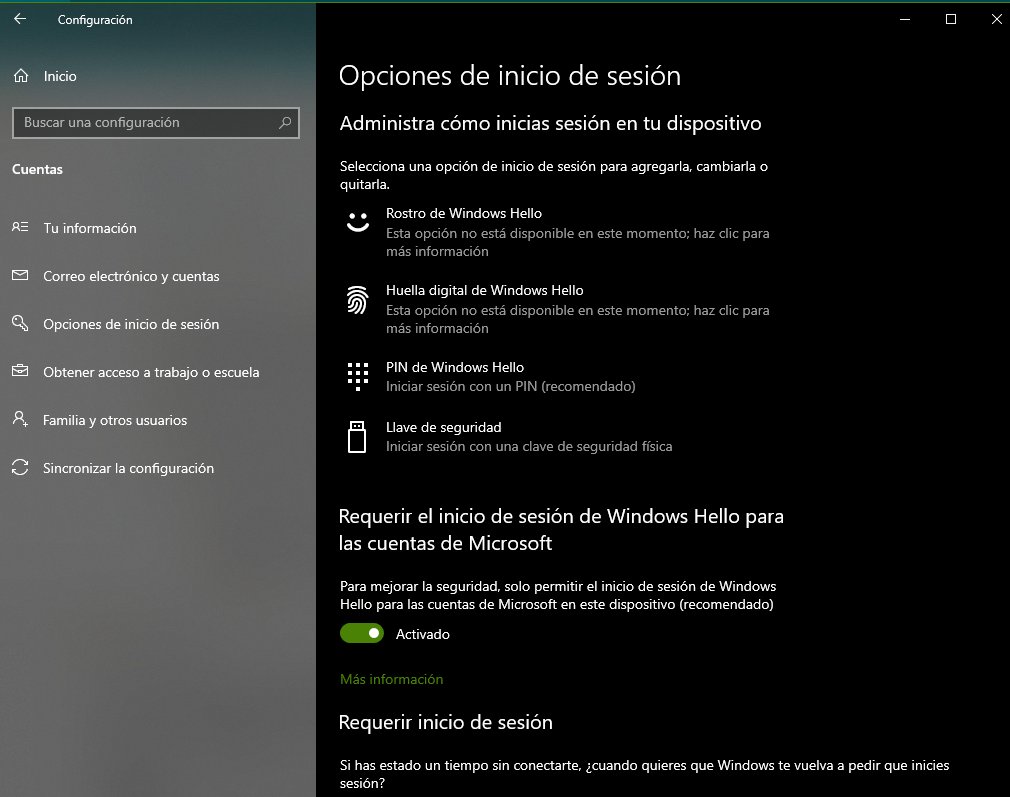This screenshot has height=797, width=1010.
Task: Close the Configuración window
Action: pos(996,19)
